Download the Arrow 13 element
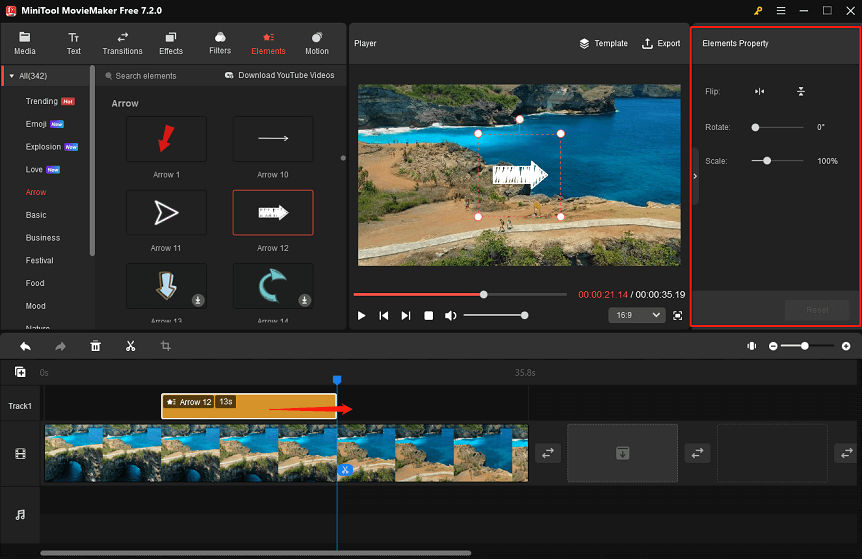This screenshot has width=862, height=559. (x=198, y=300)
